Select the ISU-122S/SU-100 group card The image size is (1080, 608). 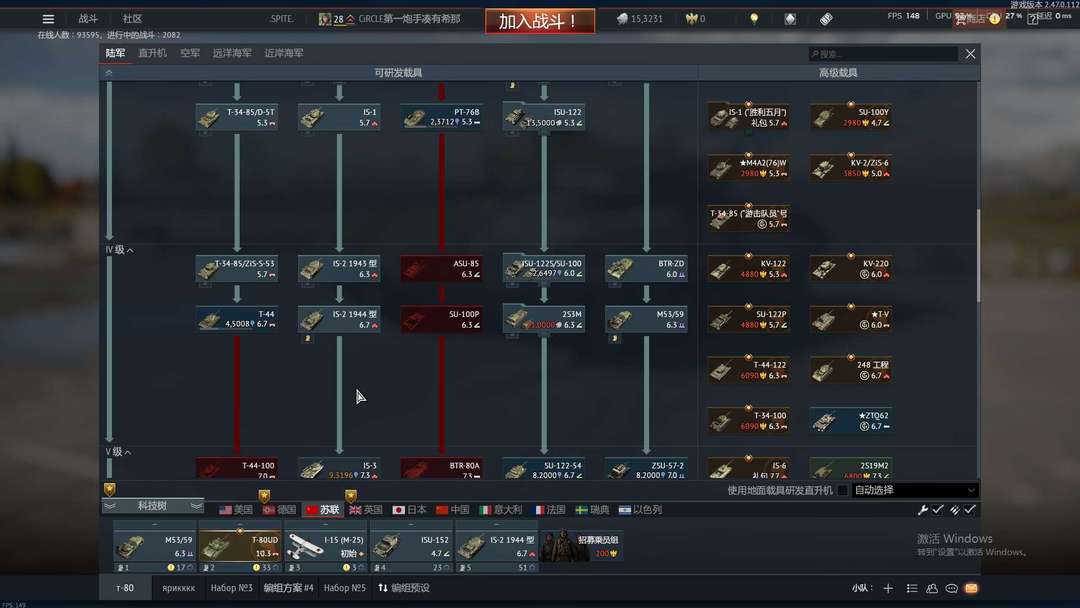[x=543, y=269]
